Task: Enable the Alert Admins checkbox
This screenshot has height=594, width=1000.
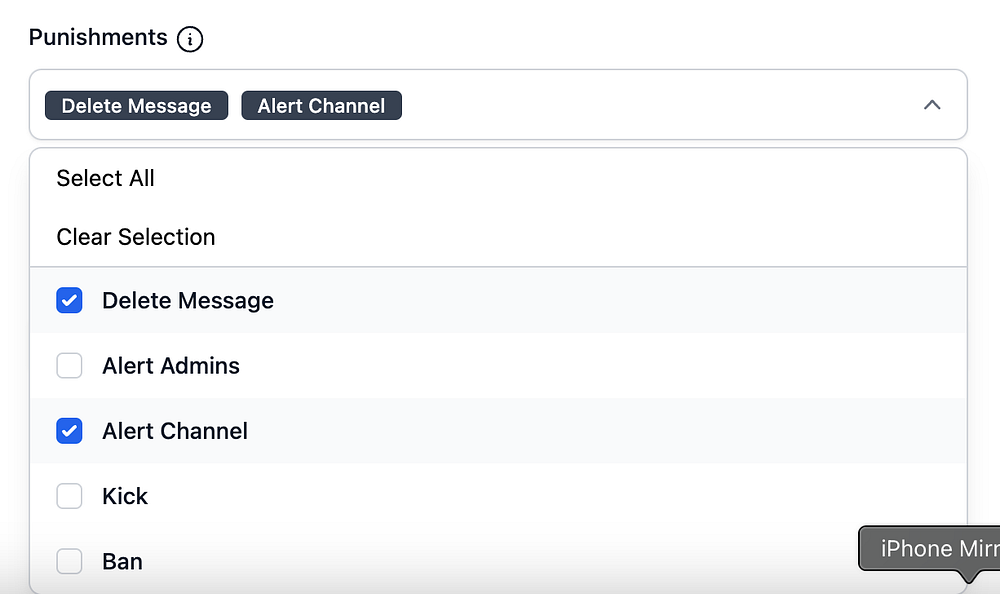Action: (69, 366)
